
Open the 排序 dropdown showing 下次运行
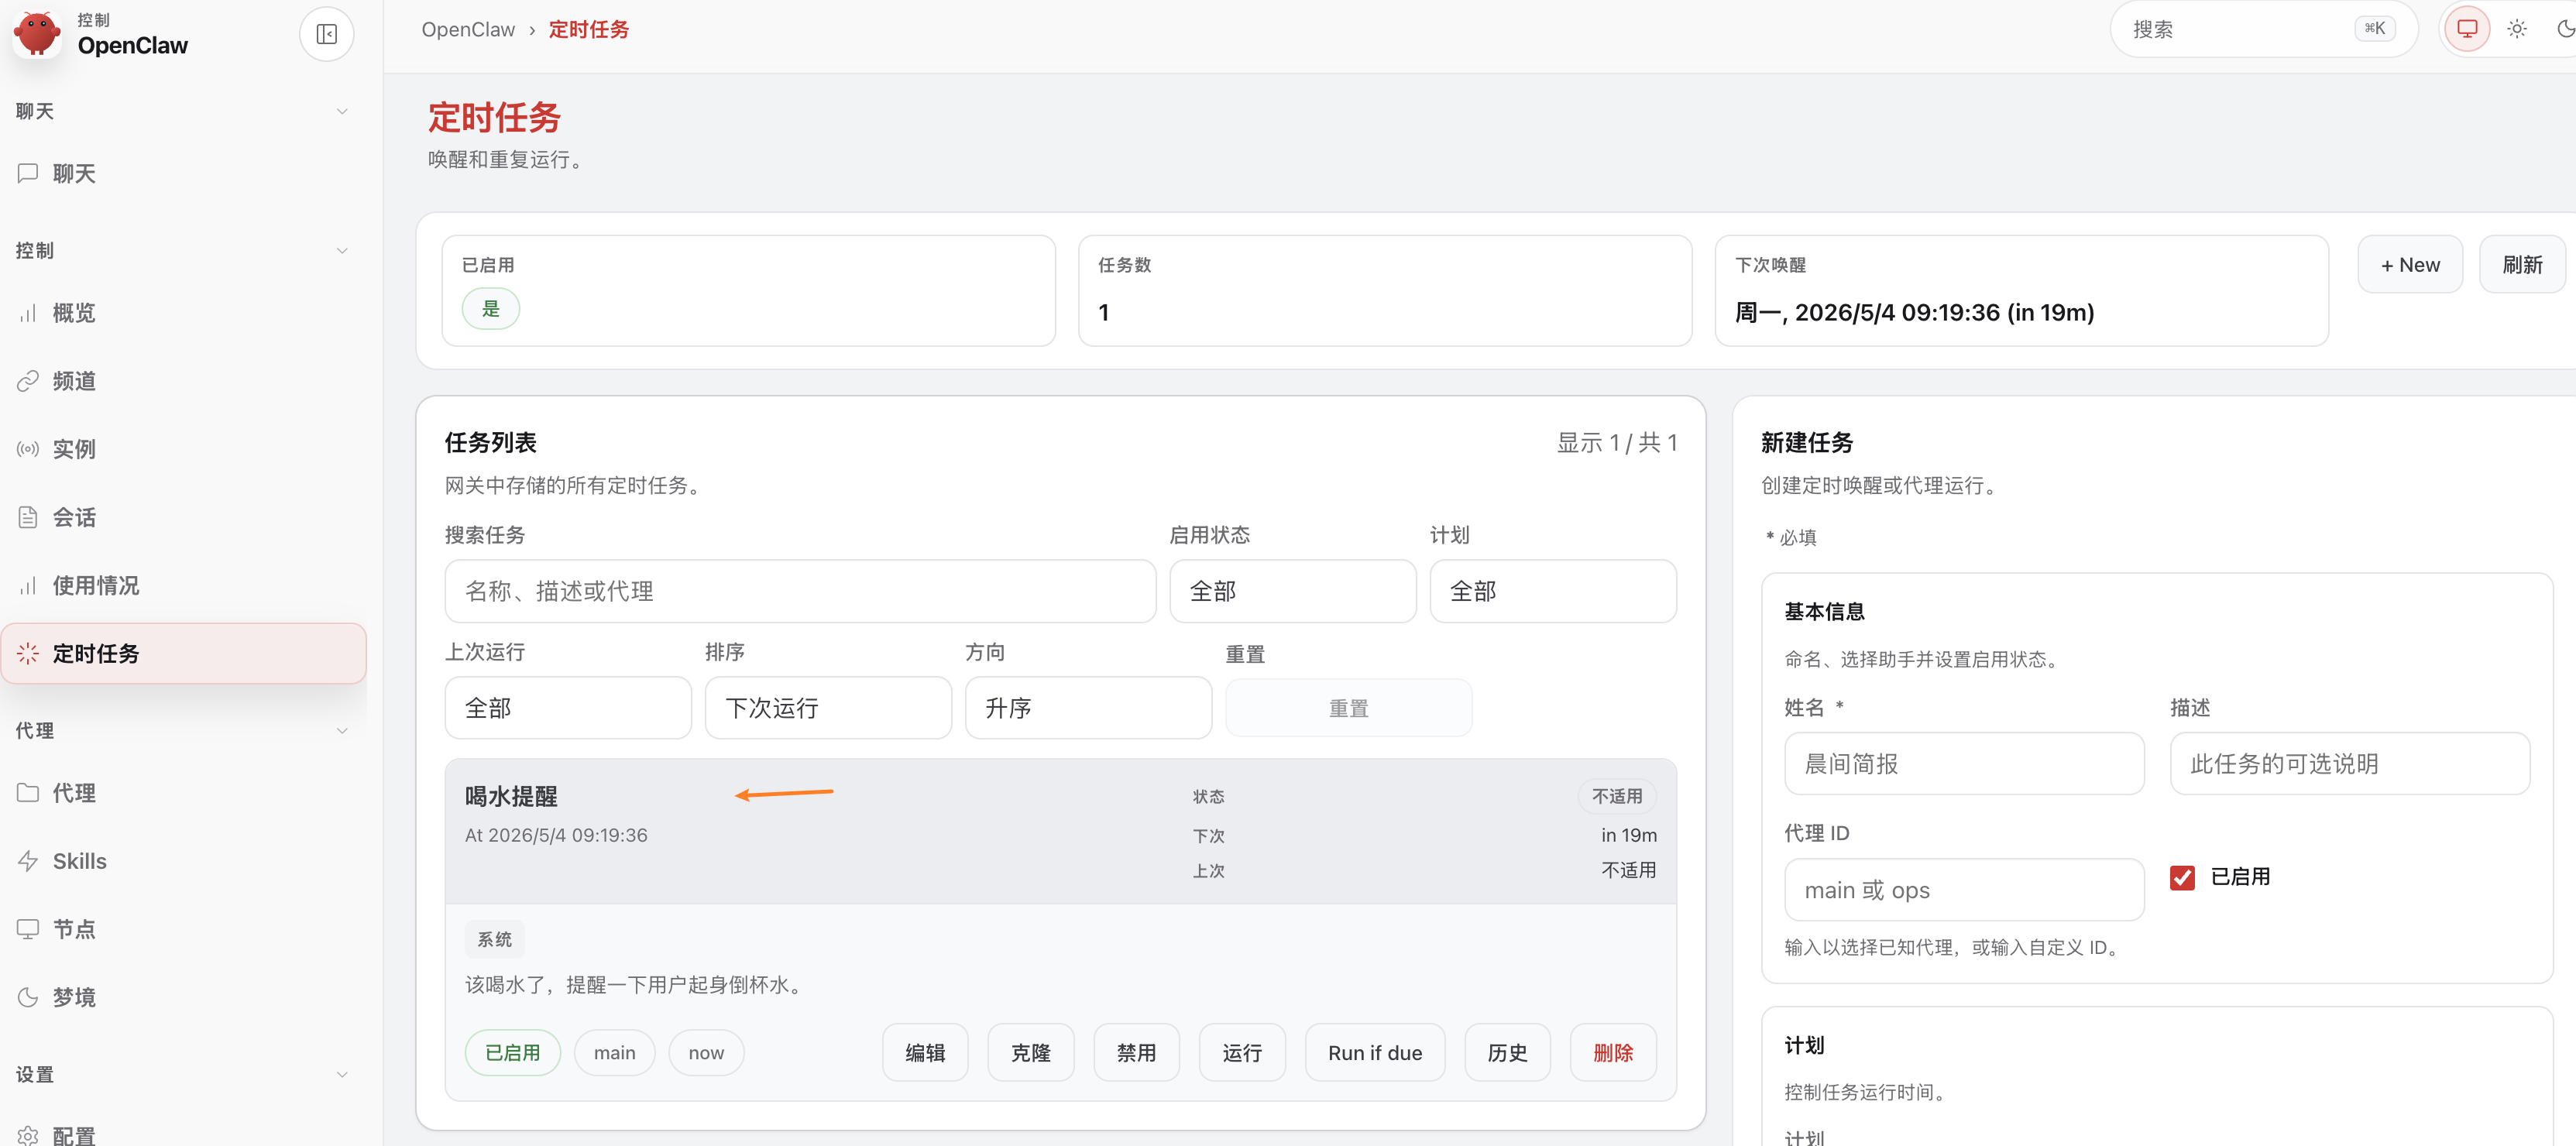coord(828,708)
